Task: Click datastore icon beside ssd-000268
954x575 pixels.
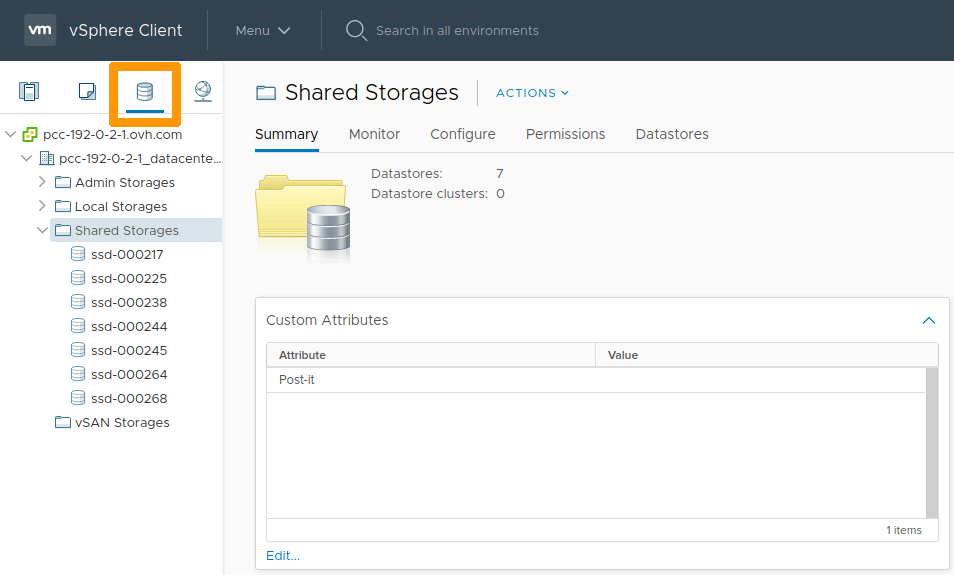Action: [x=78, y=398]
